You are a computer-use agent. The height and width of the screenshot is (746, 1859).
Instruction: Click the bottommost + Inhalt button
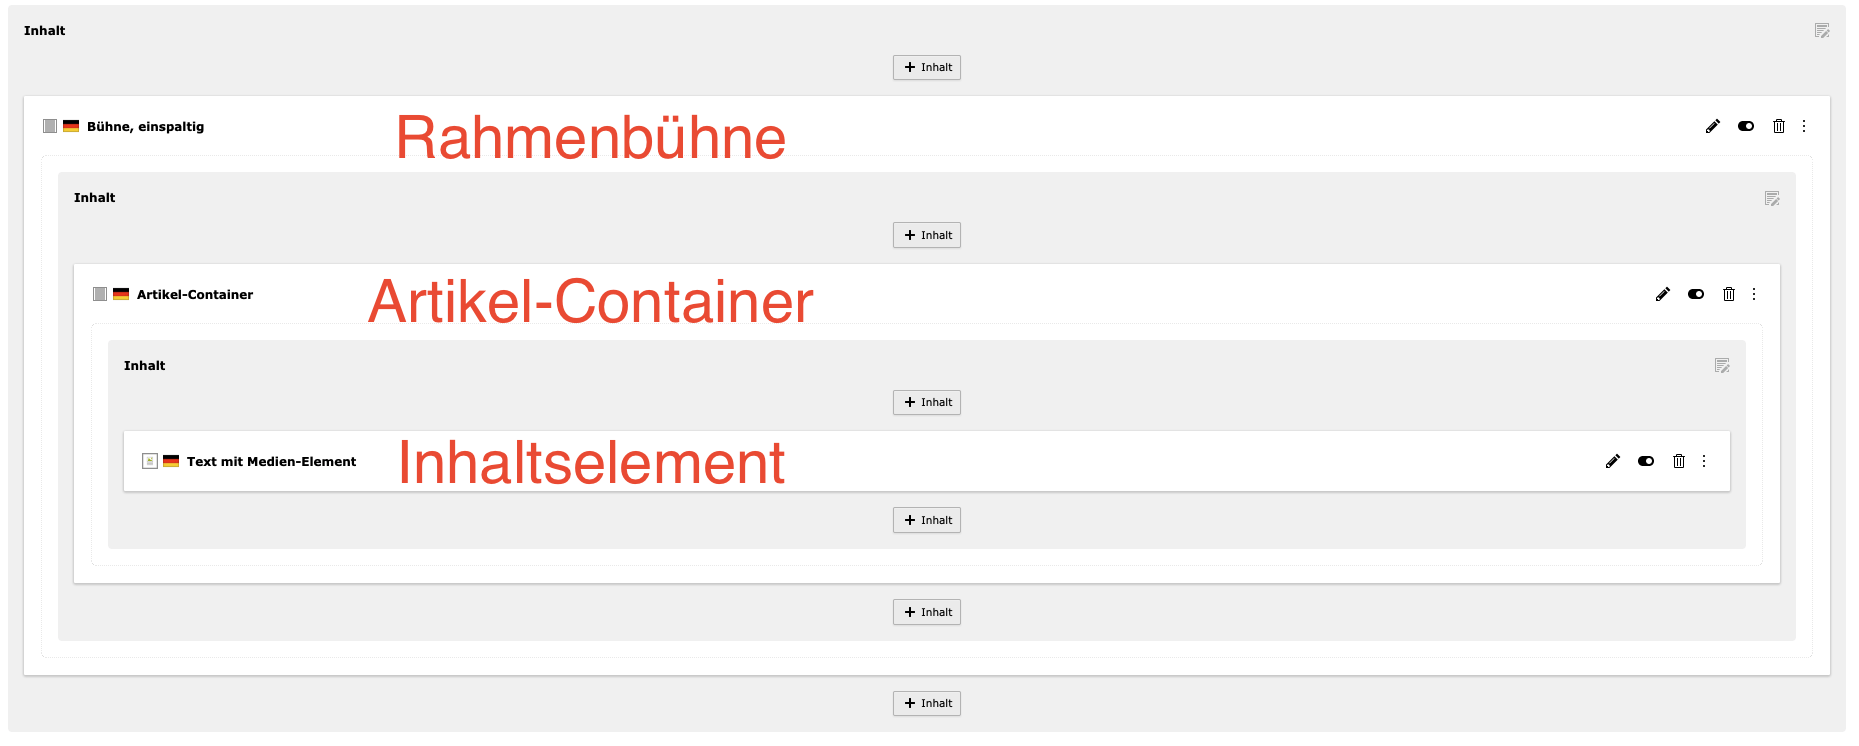[x=927, y=703]
